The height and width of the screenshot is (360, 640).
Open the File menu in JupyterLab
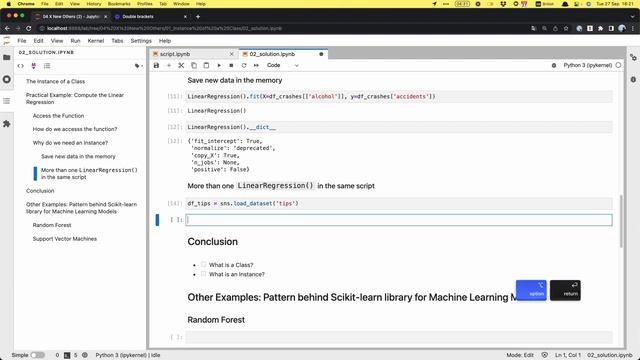tap(22, 41)
